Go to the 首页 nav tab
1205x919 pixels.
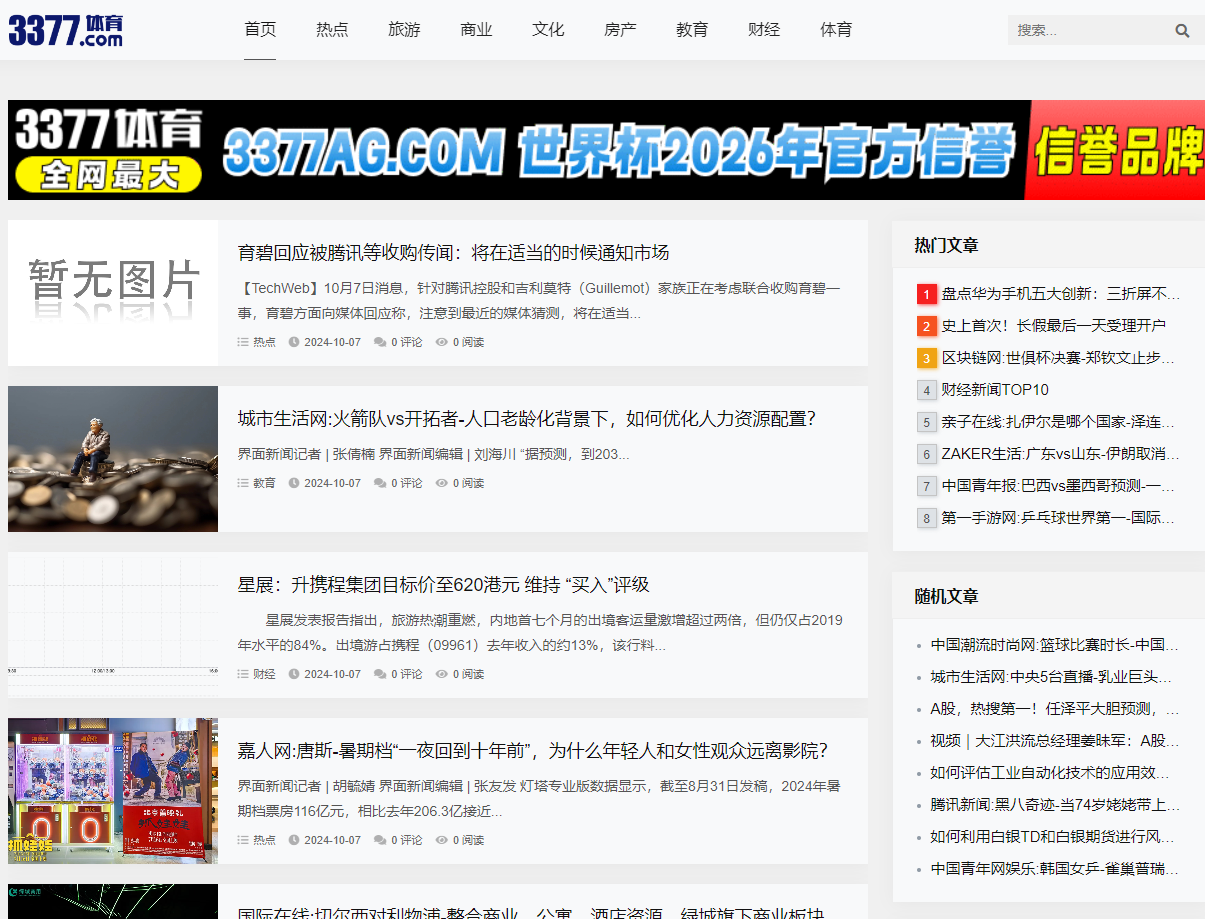260,30
